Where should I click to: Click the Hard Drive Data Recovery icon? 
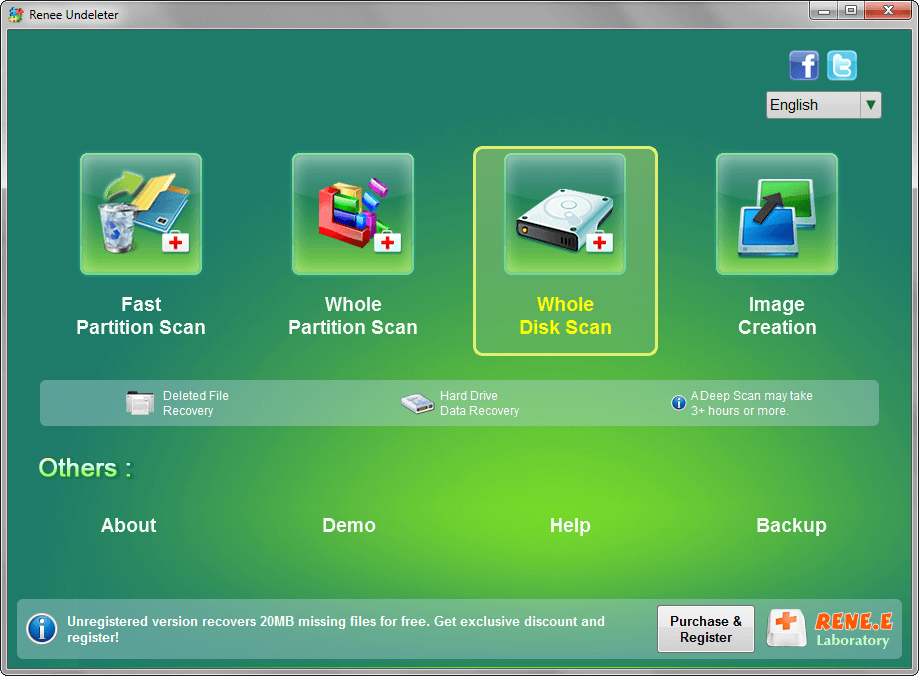(x=417, y=403)
